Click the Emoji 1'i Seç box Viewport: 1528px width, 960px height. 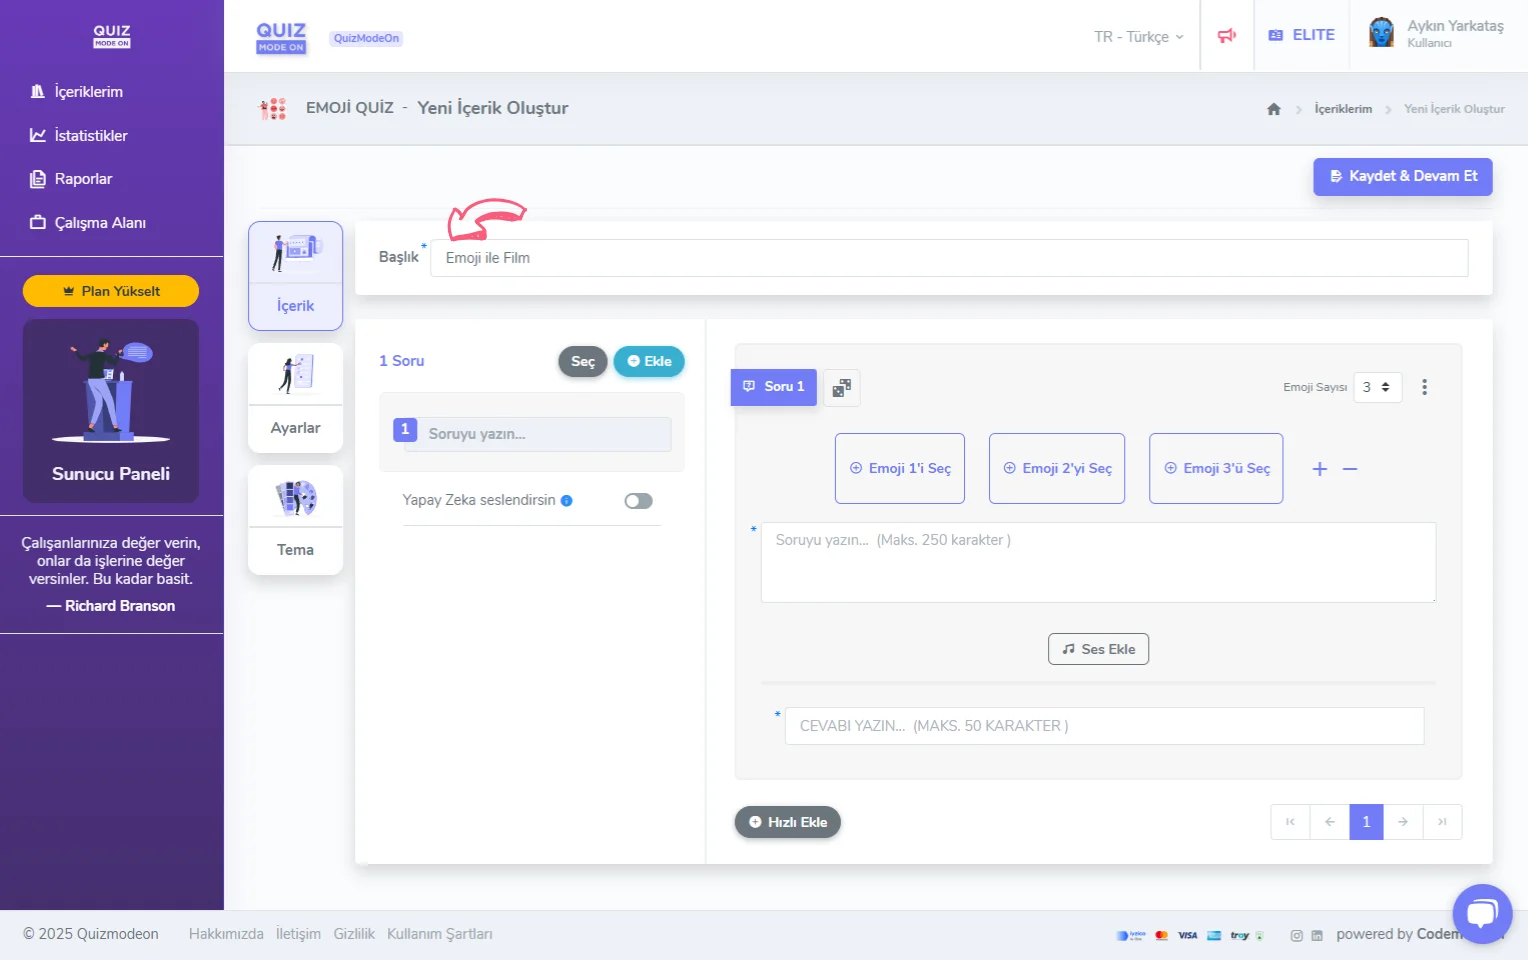pos(899,468)
